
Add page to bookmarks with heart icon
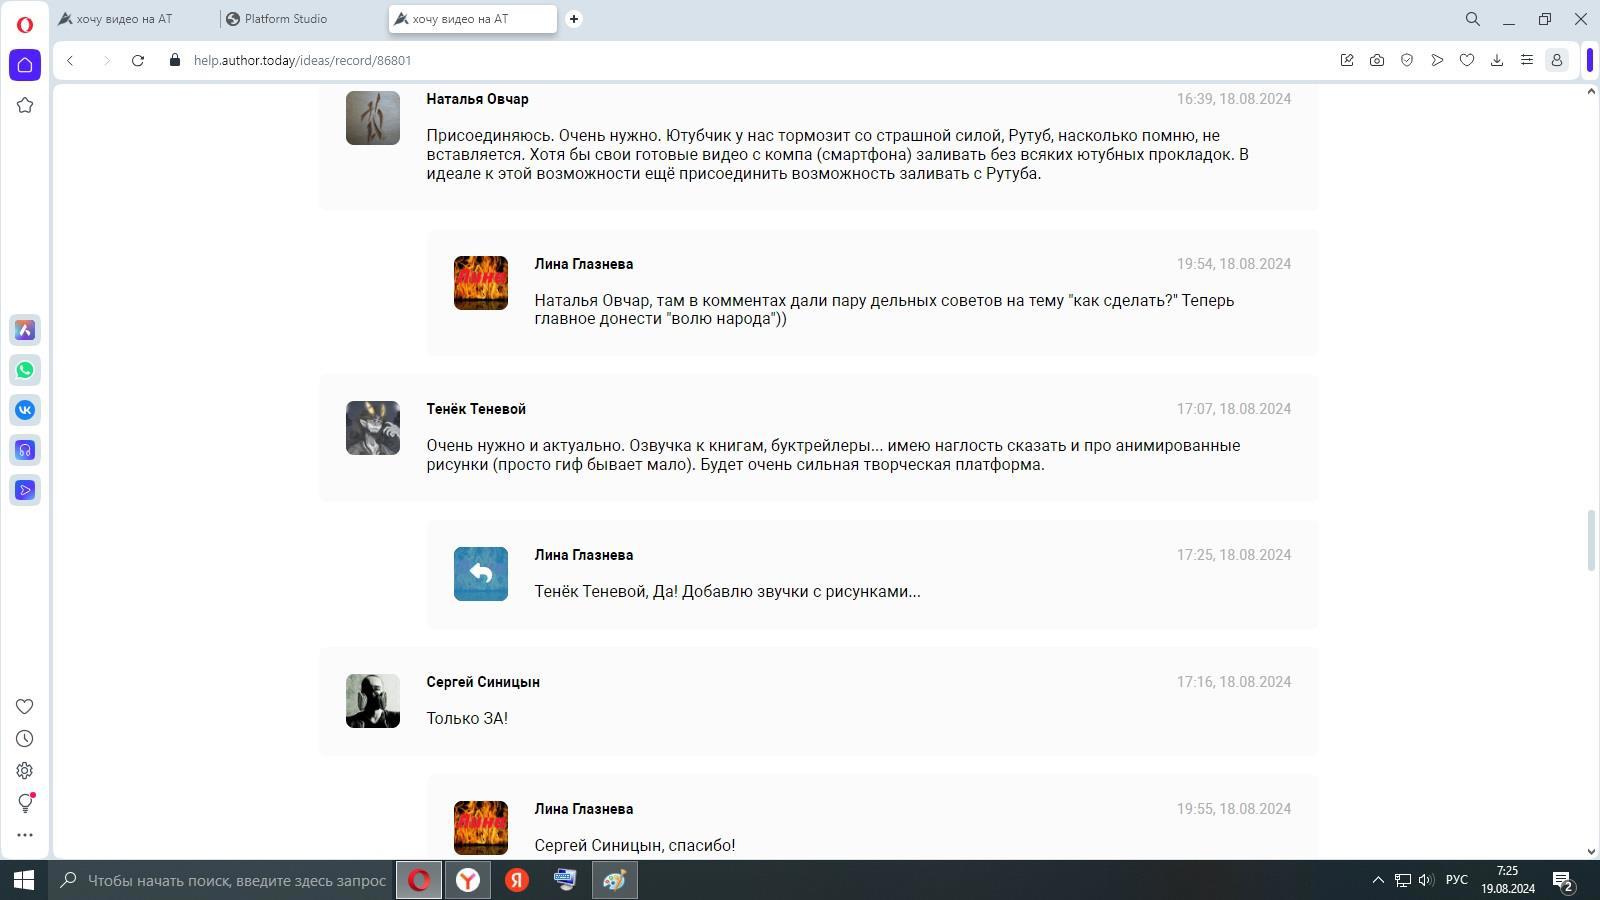[x=1467, y=60]
